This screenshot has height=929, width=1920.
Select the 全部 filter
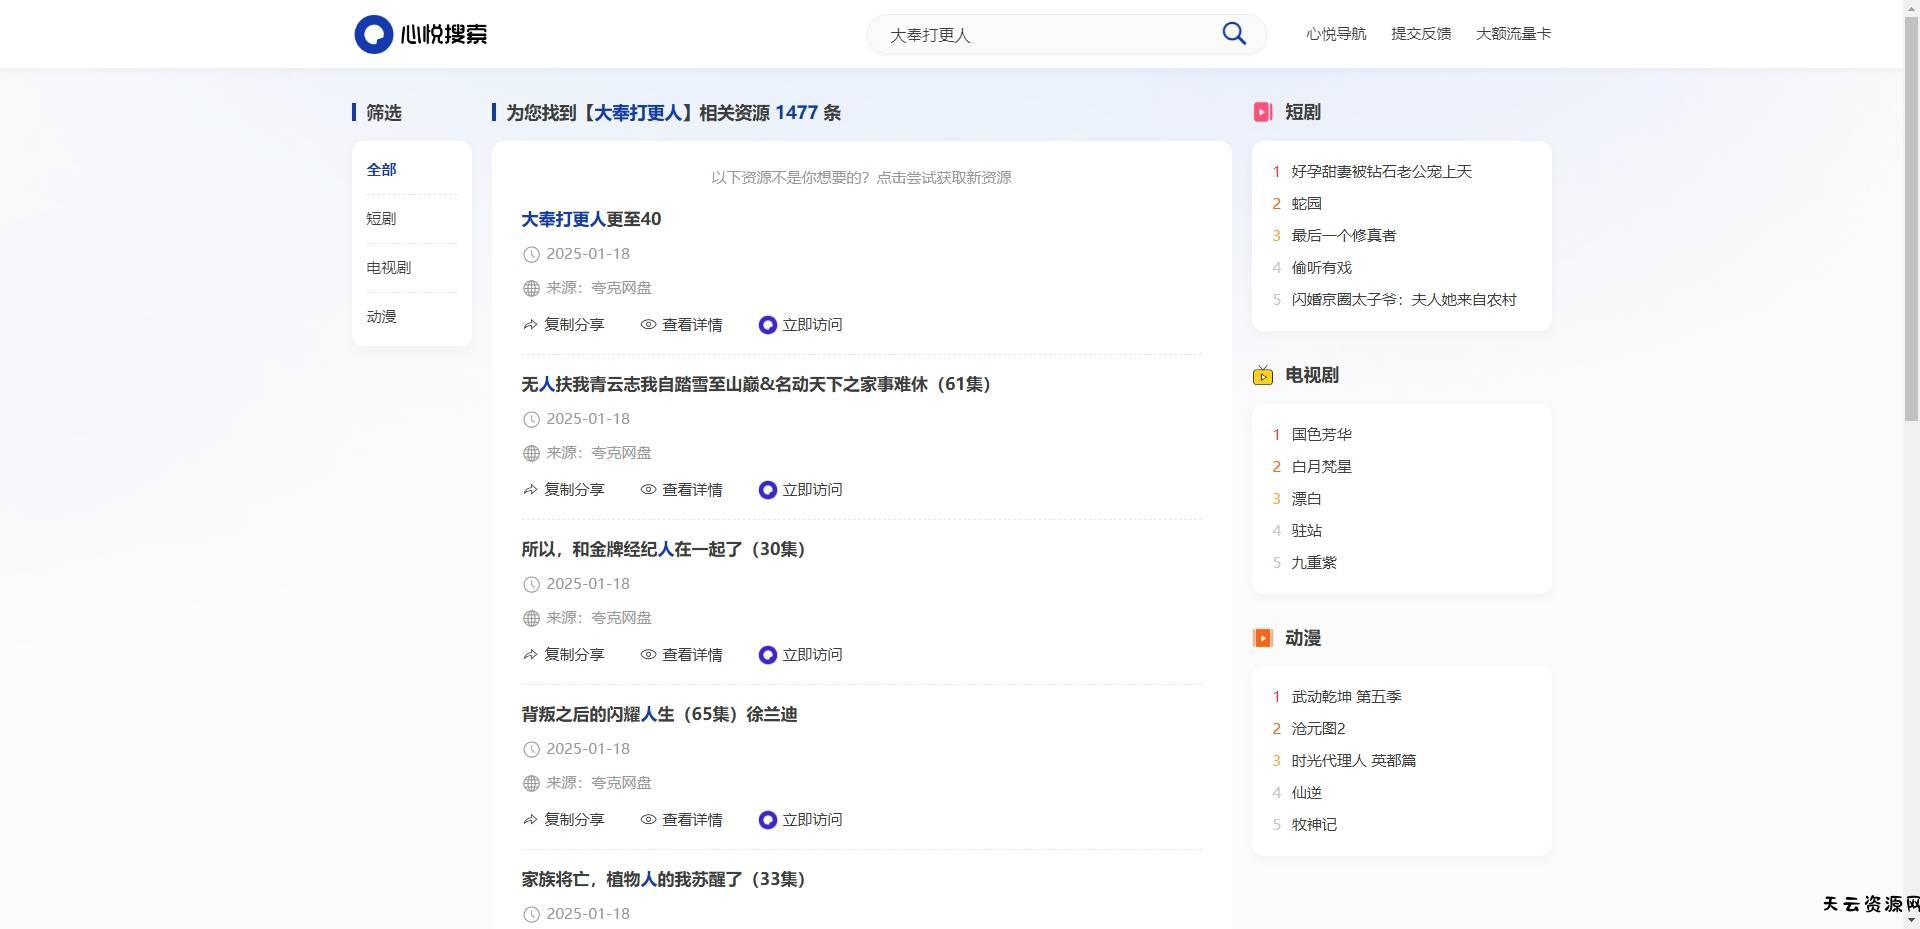click(x=381, y=170)
